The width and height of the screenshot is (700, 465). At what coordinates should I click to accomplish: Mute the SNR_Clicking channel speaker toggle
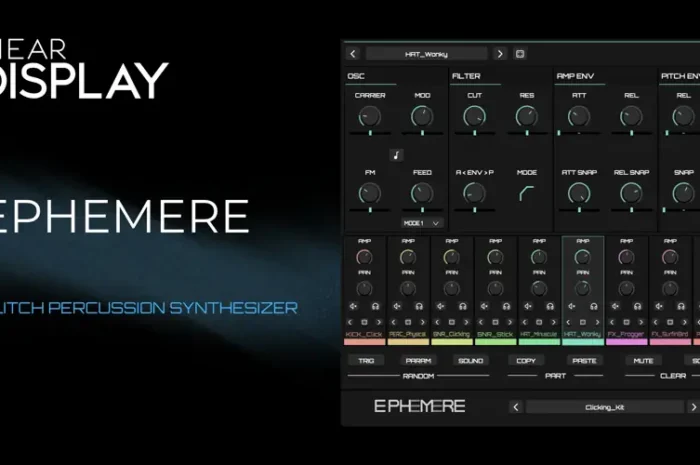441,306
